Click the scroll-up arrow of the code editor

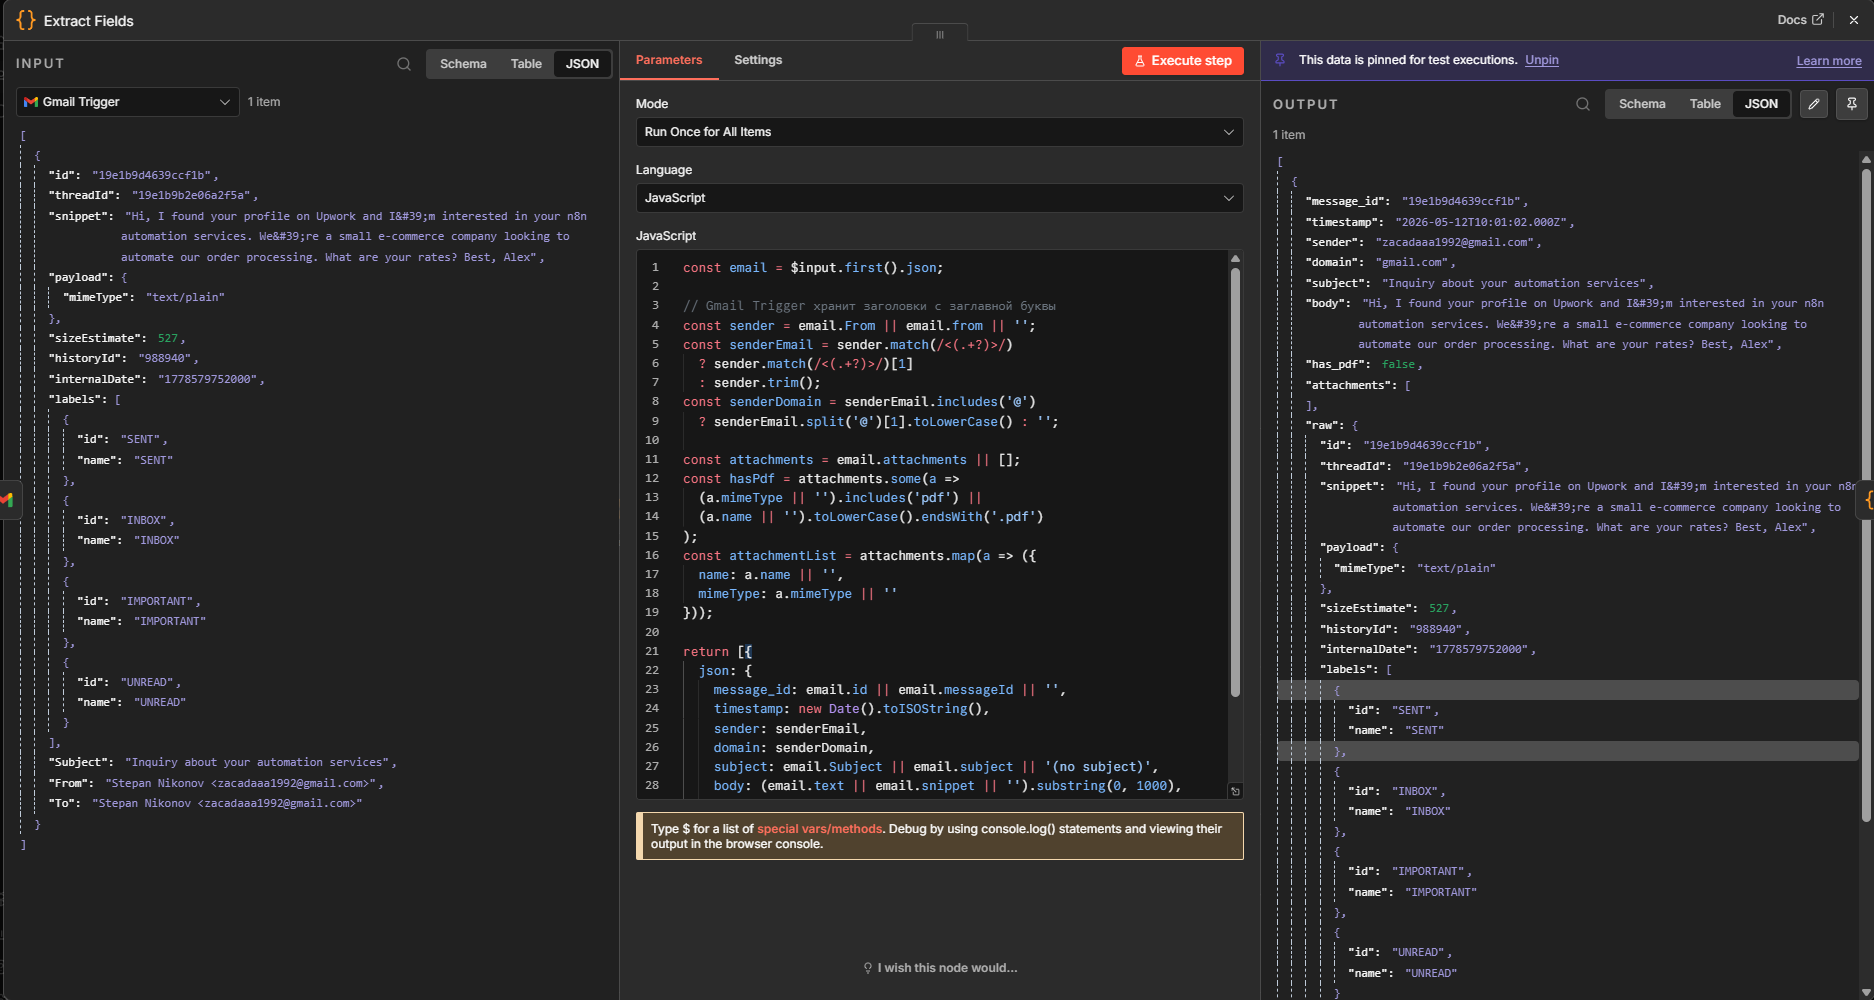[1235, 258]
